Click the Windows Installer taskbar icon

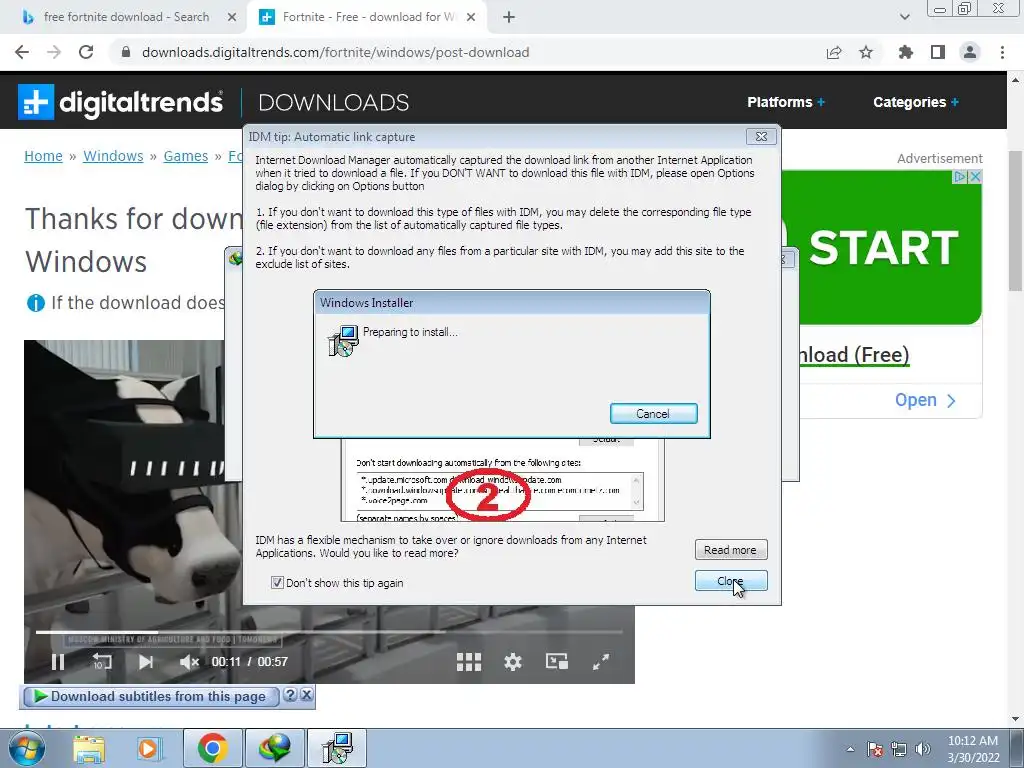click(337, 748)
